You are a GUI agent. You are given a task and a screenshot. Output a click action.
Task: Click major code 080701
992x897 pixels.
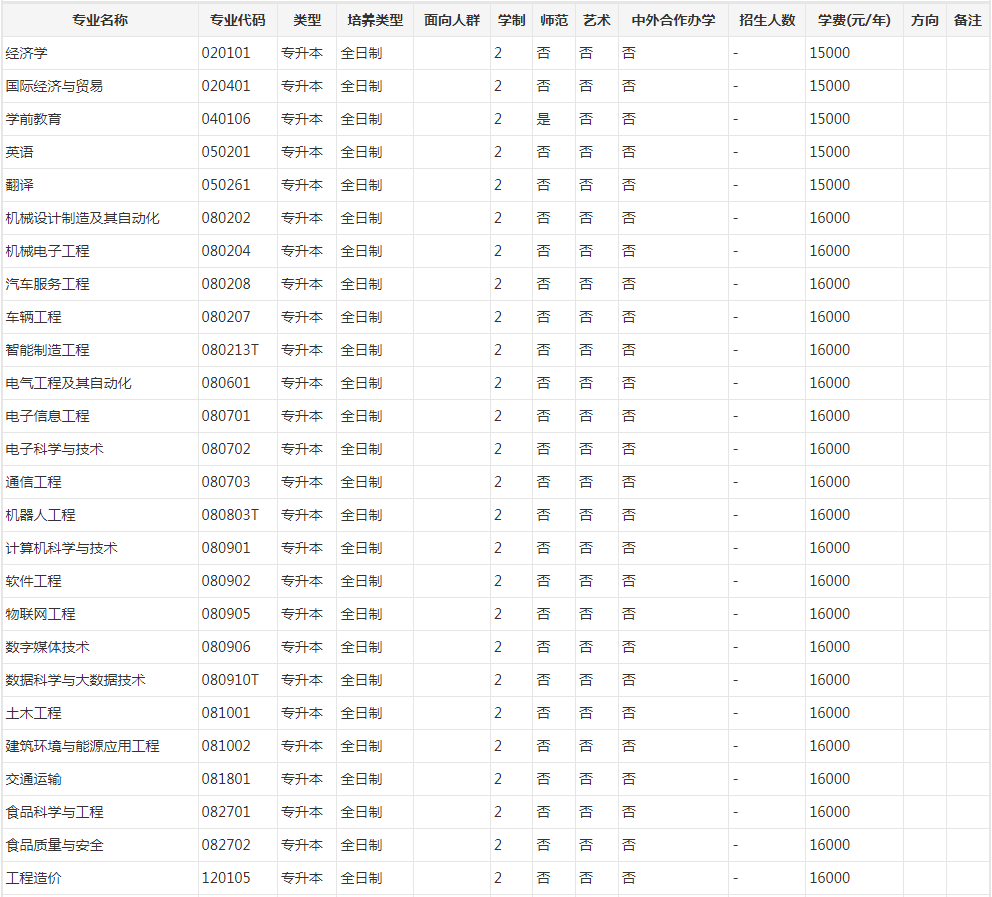(x=226, y=416)
